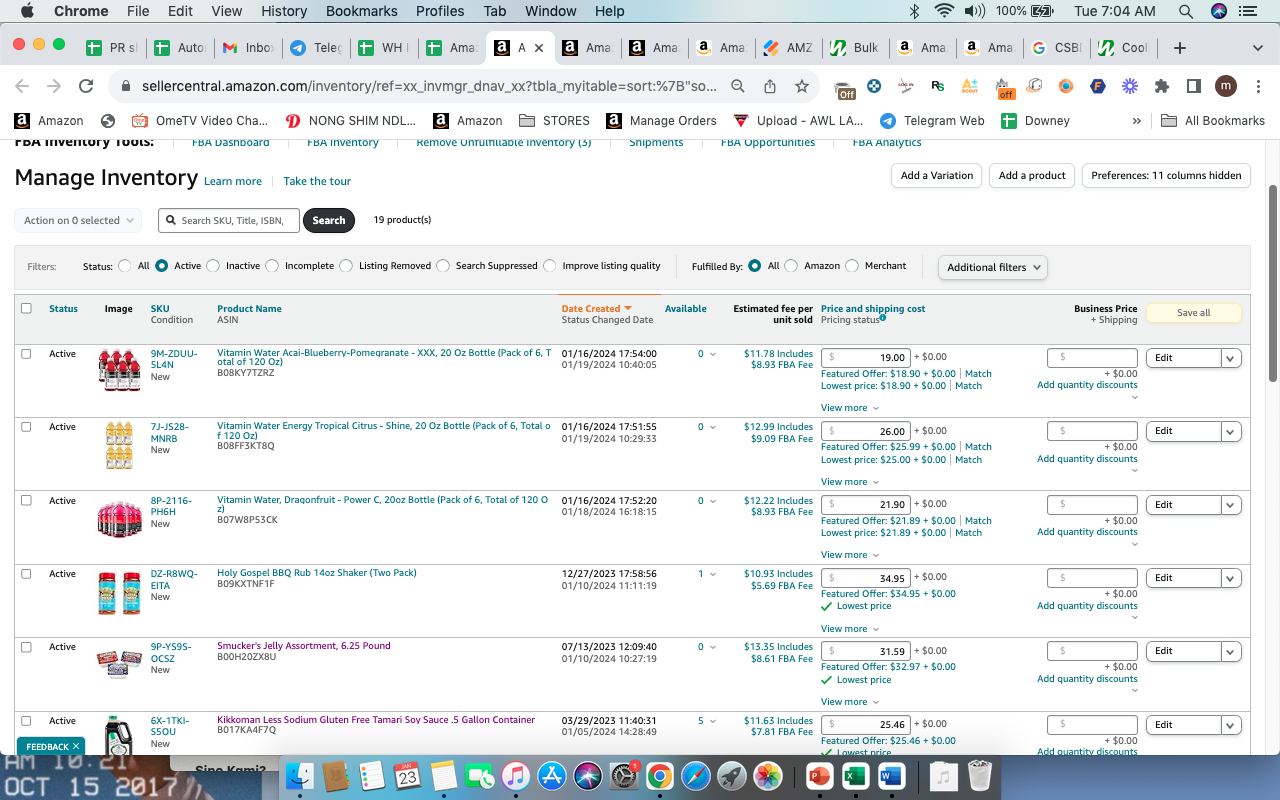Click the share icon in the address bar

[x=770, y=86]
